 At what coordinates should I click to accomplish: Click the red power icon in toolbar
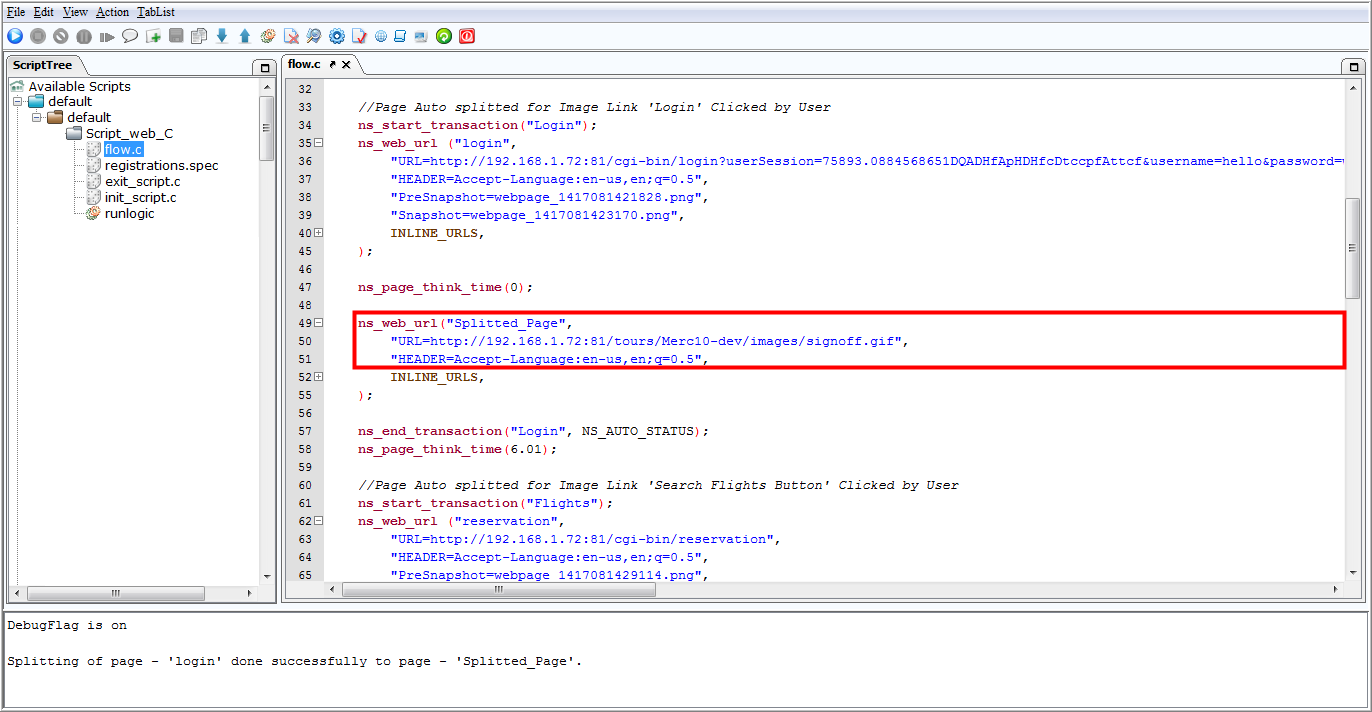[x=467, y=36]
